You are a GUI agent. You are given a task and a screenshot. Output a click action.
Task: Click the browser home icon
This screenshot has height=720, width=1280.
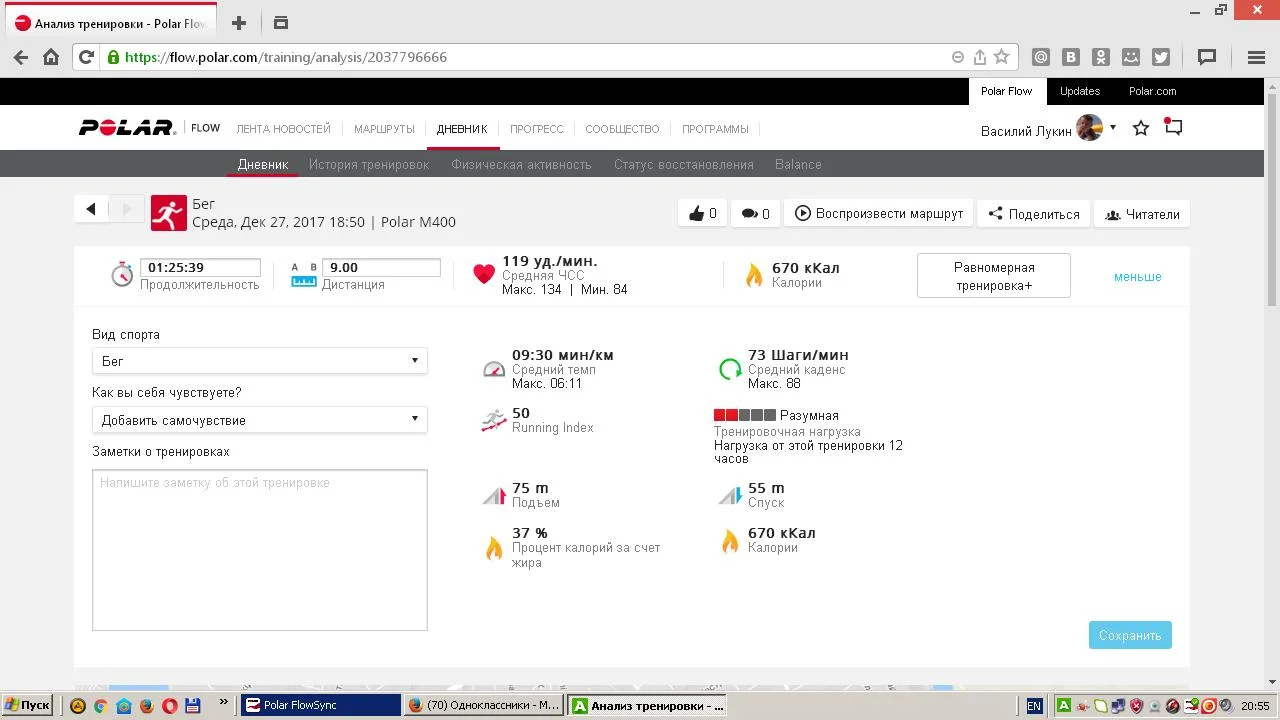click(x=51, y=57)
